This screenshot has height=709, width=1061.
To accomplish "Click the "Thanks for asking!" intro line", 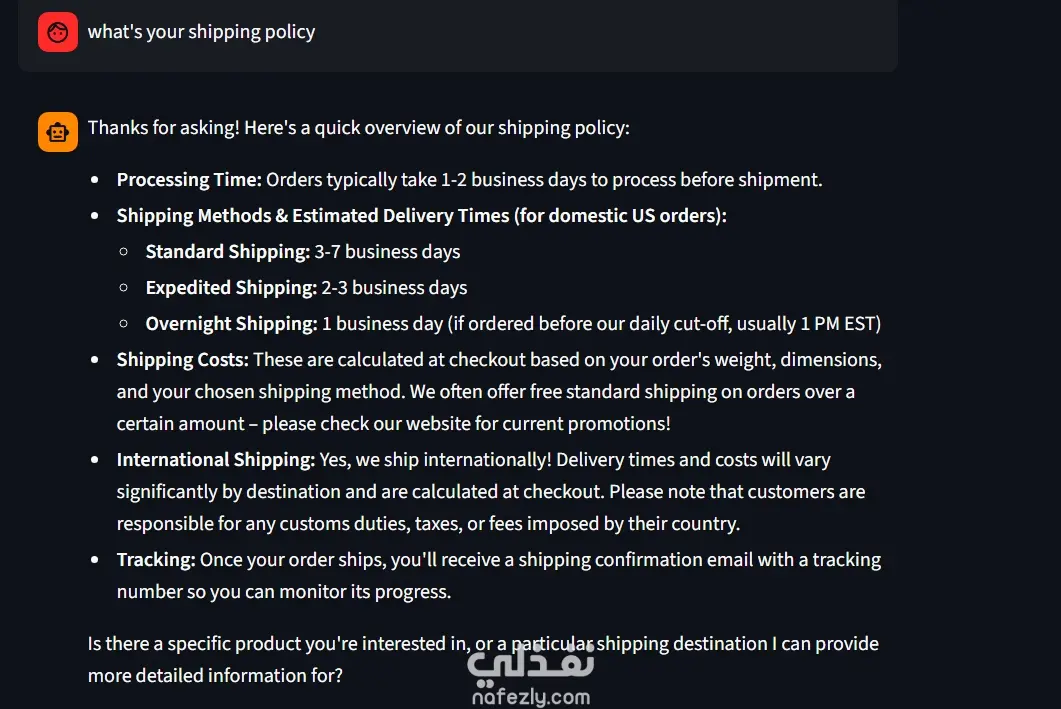I will pos(358,128).
